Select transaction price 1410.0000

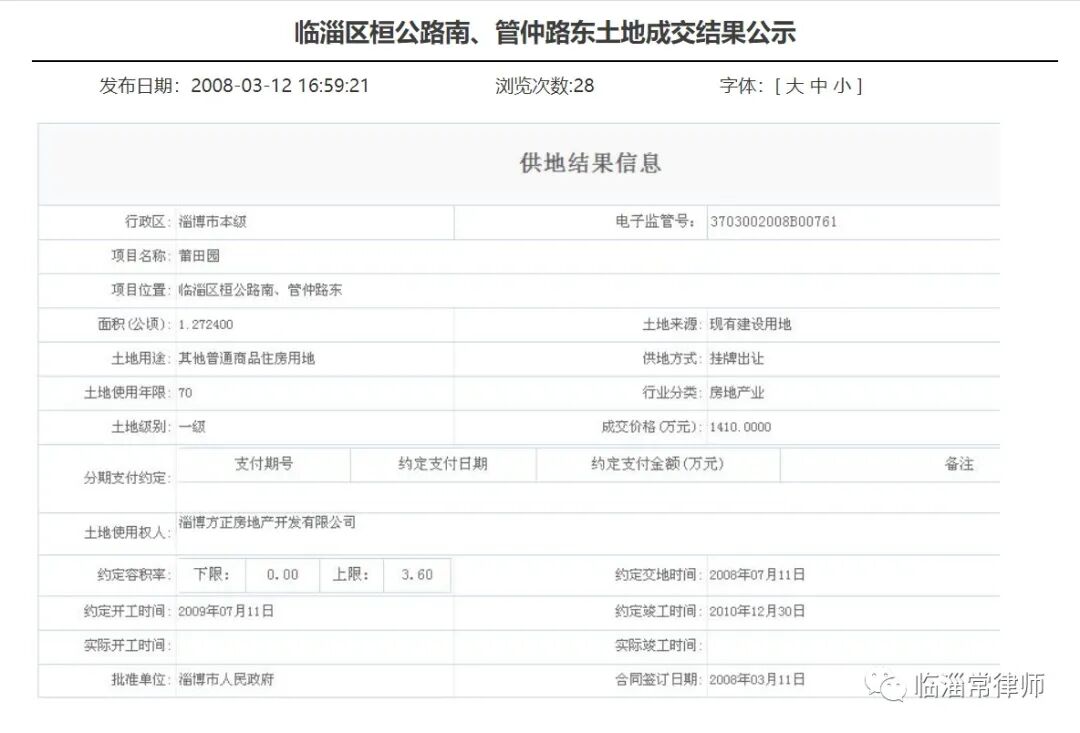[x=740, y=427]
